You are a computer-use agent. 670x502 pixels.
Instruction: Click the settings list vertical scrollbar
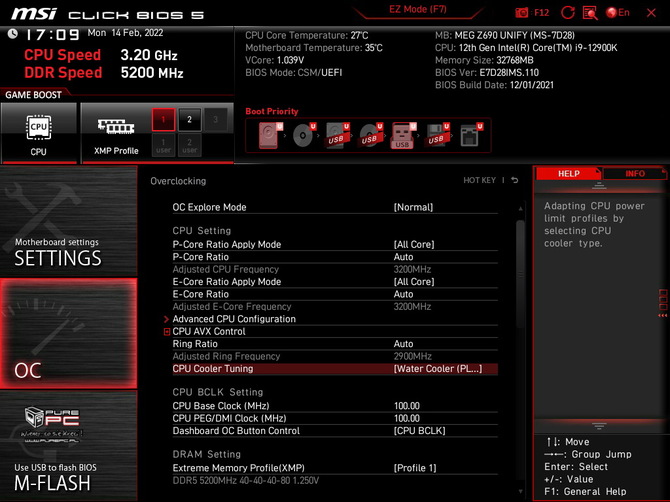pos(520,273)
